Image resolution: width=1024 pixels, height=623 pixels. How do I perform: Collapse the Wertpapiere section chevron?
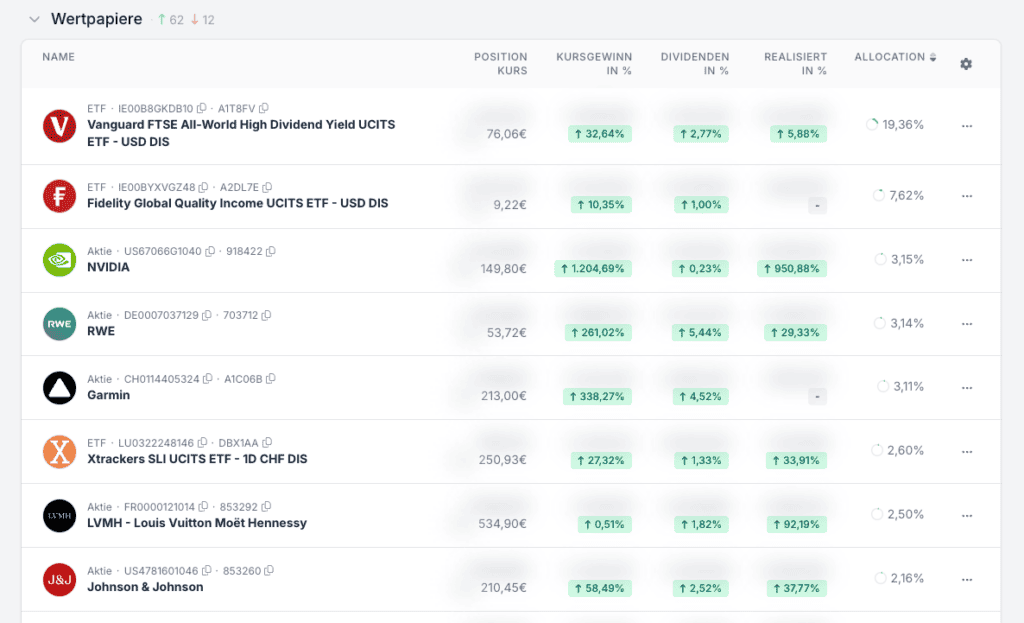35,20
